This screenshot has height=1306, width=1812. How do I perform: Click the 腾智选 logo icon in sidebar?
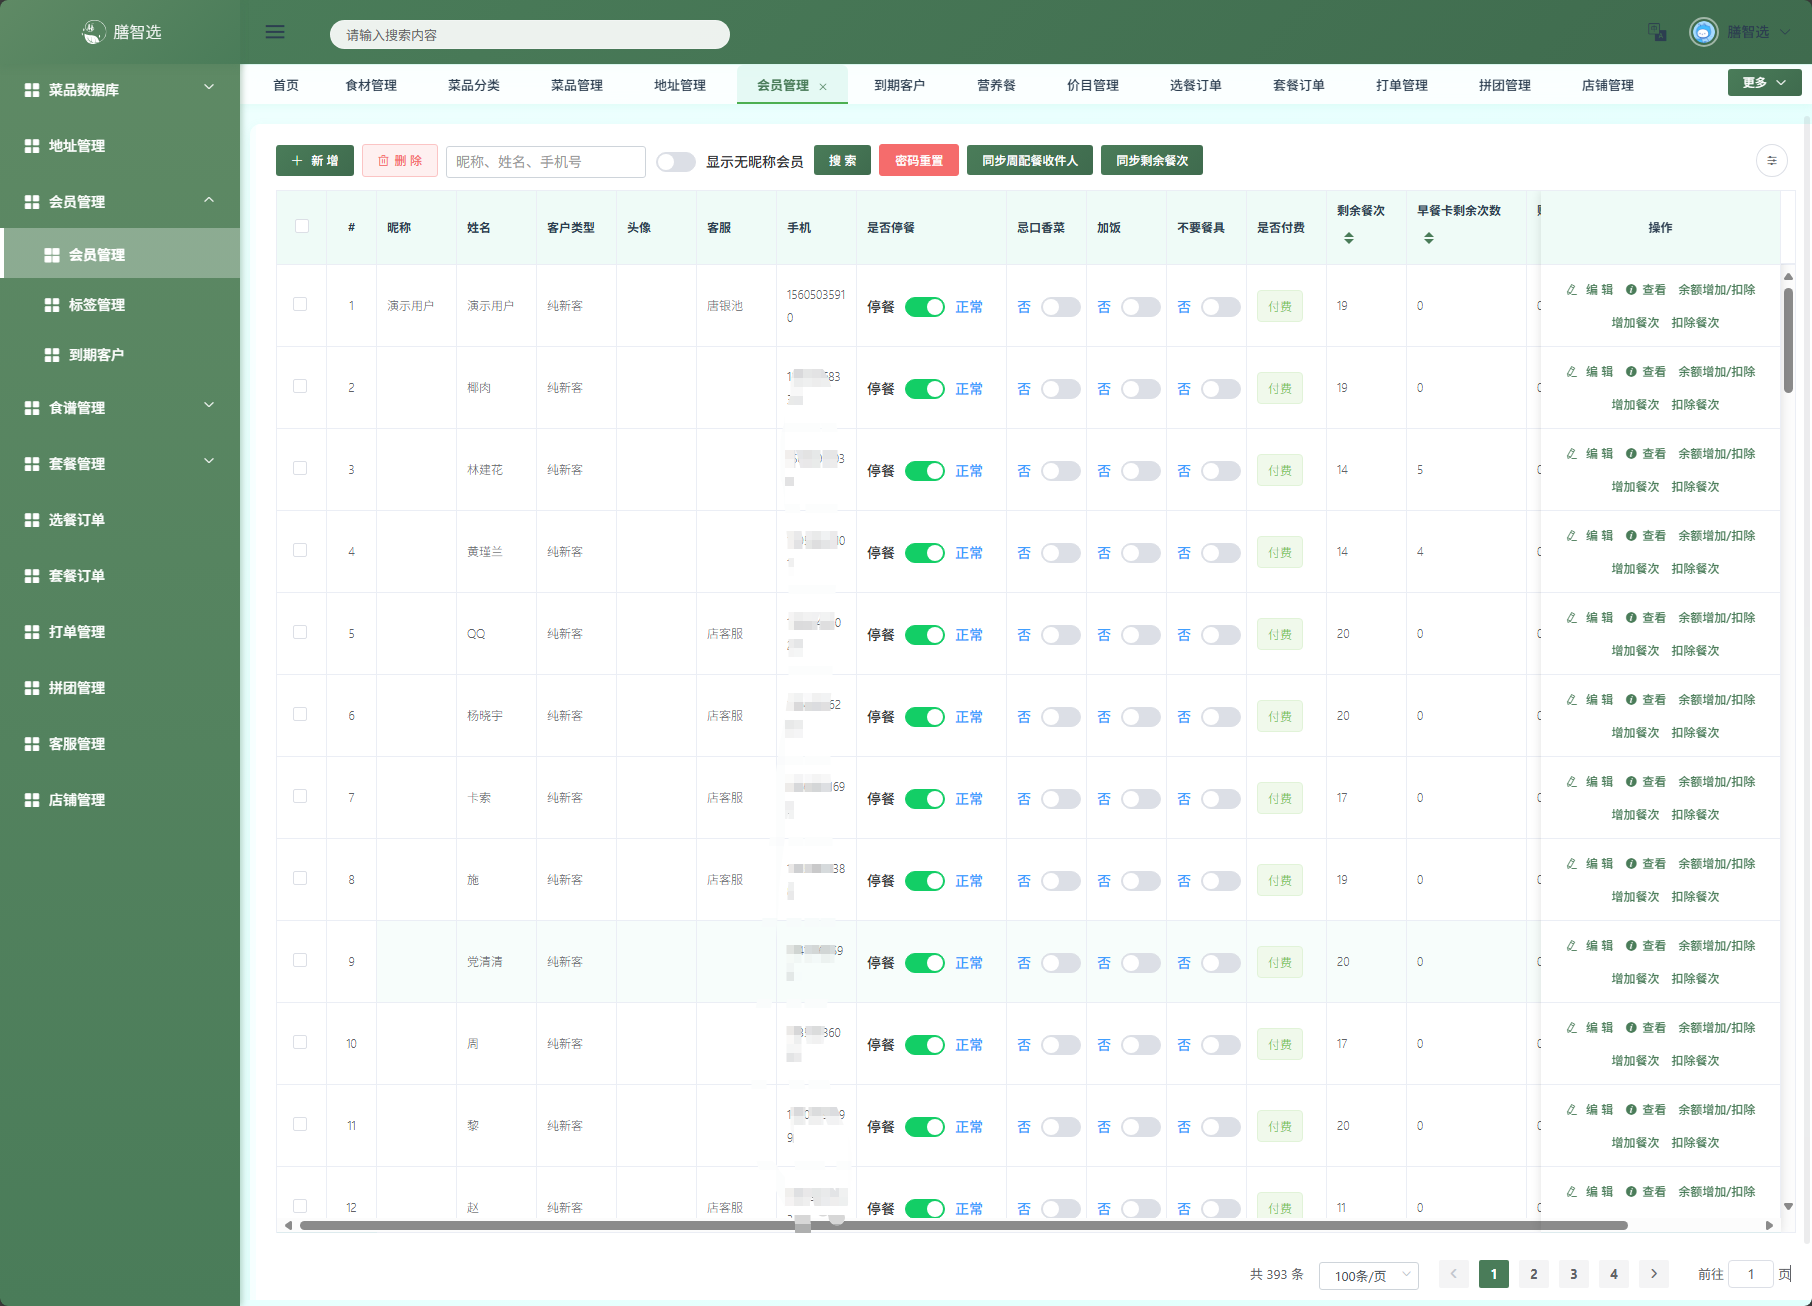point(93,32)
